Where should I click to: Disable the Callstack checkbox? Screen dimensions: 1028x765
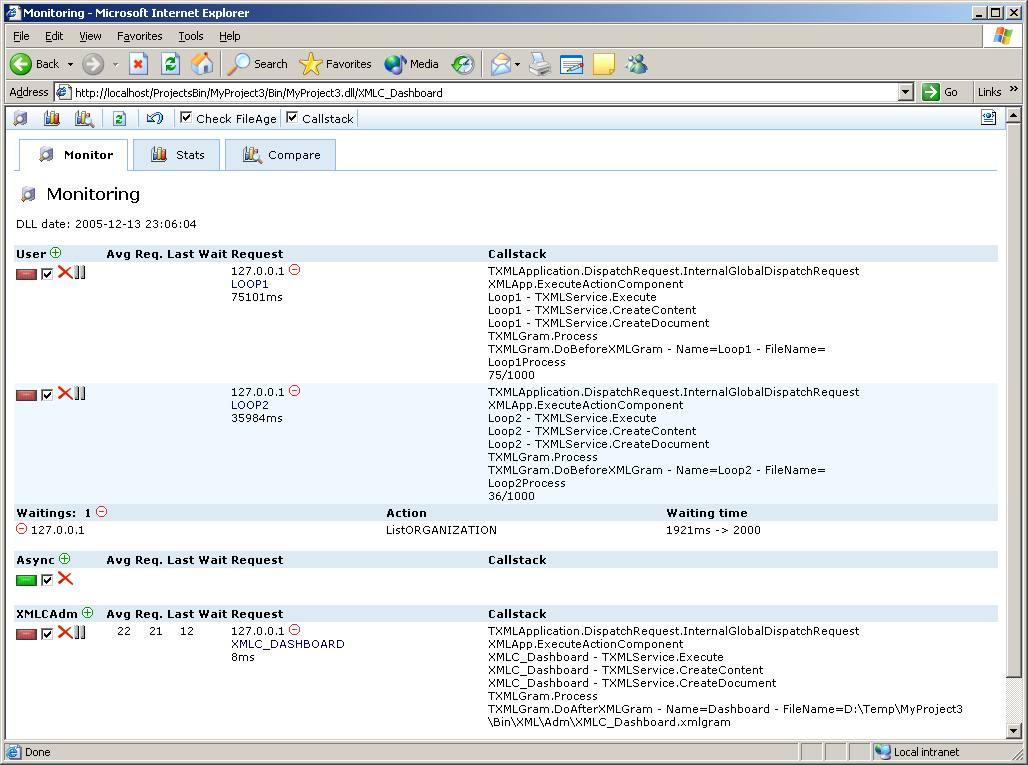292,118
